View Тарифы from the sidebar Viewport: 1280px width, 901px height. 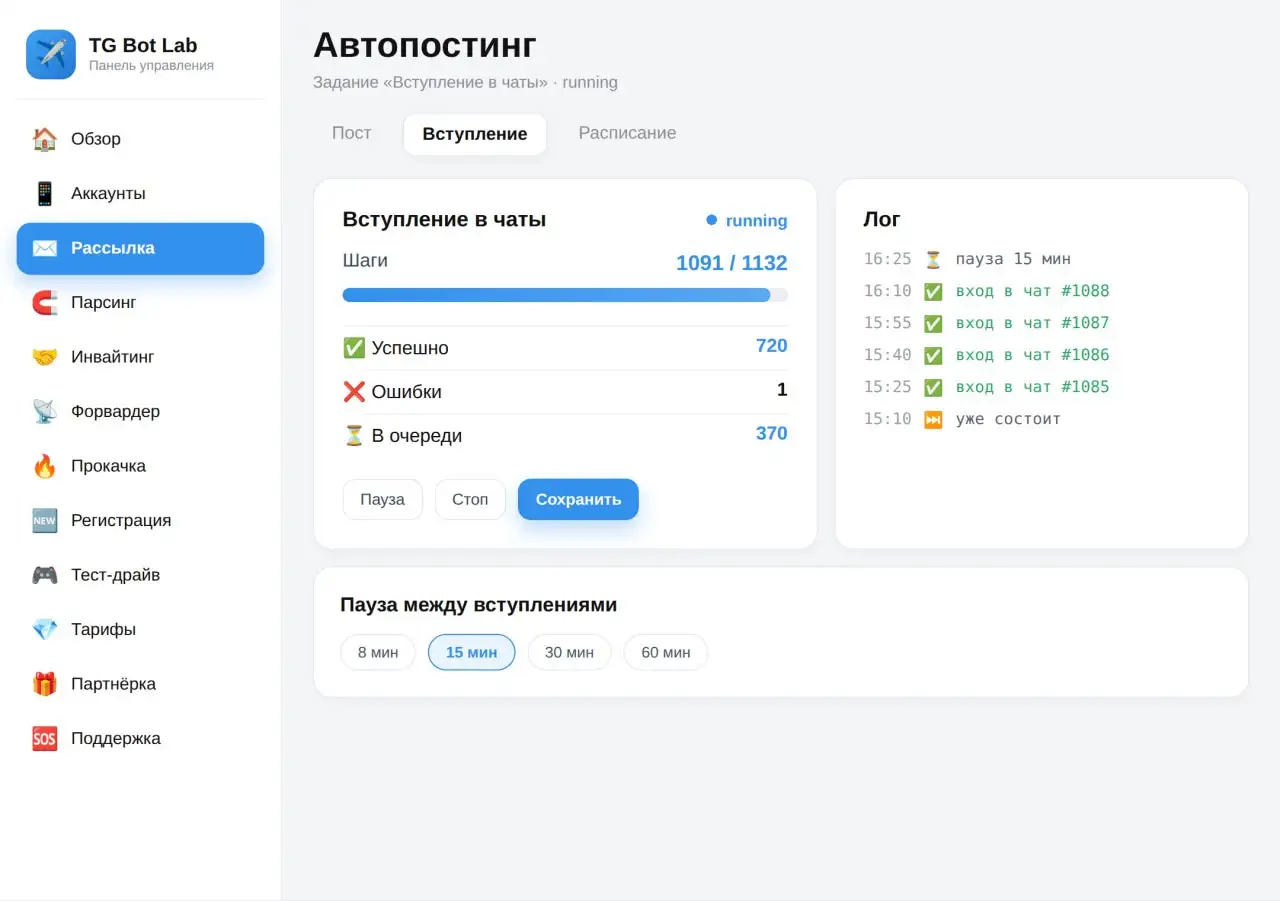(140, 629)
